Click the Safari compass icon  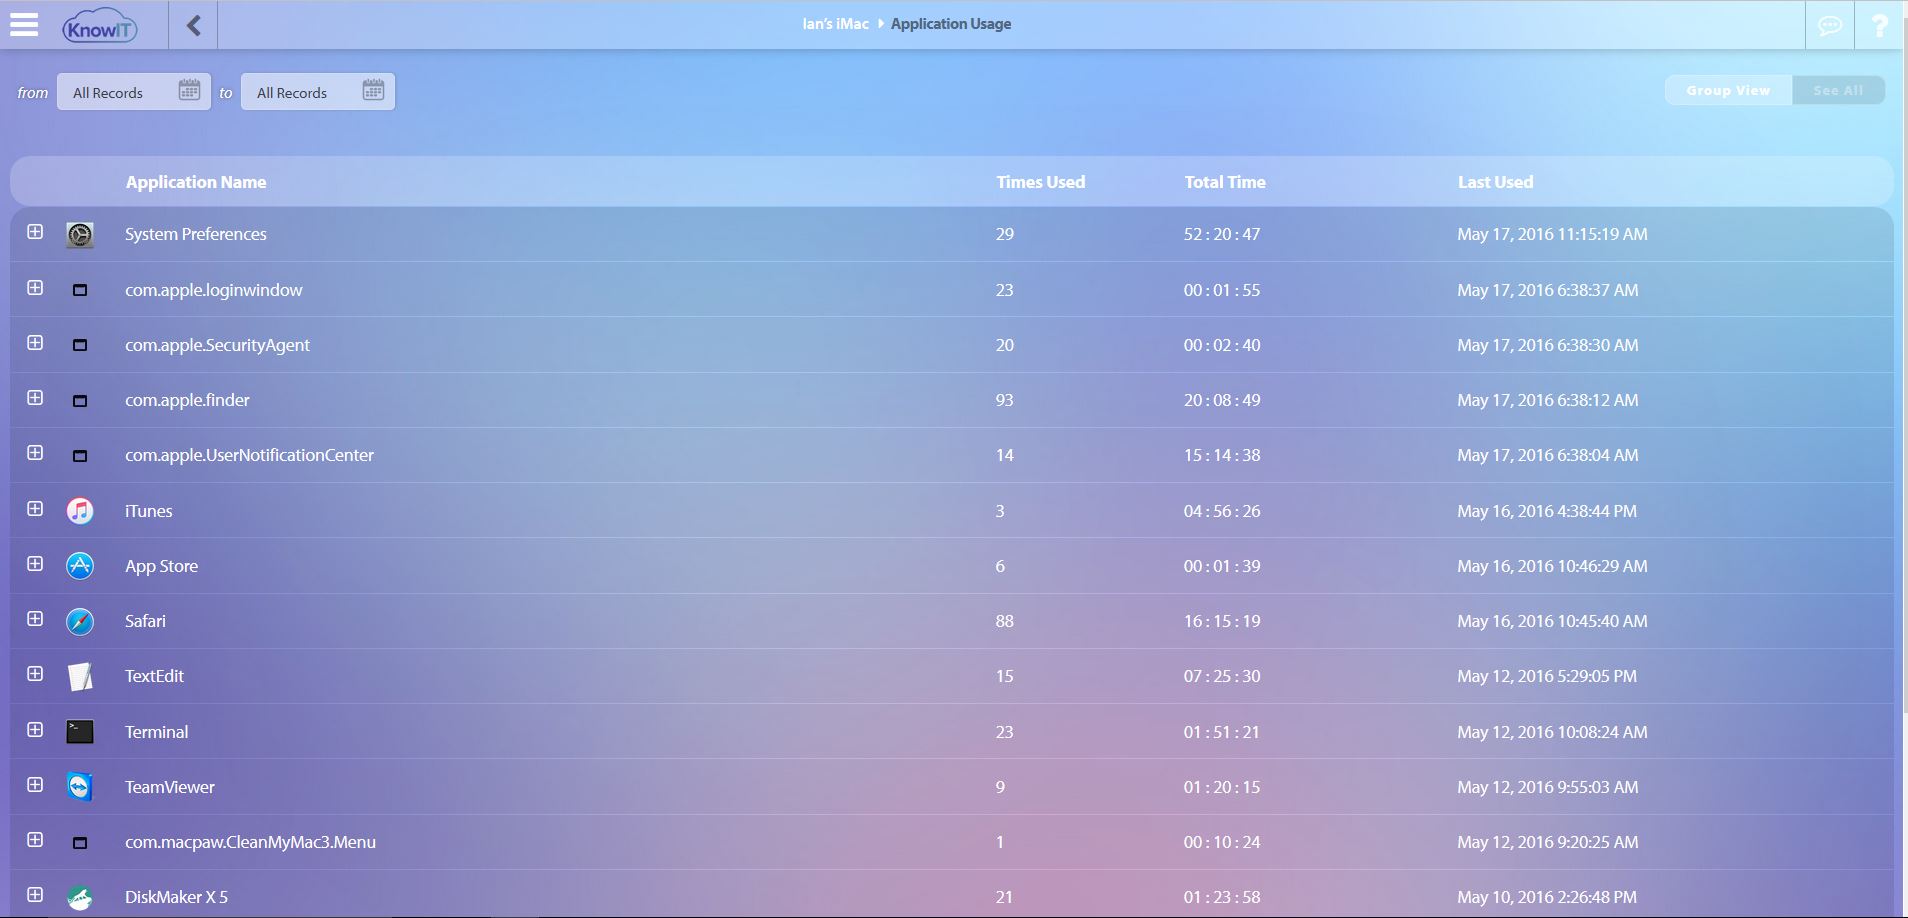pos(80,621)
